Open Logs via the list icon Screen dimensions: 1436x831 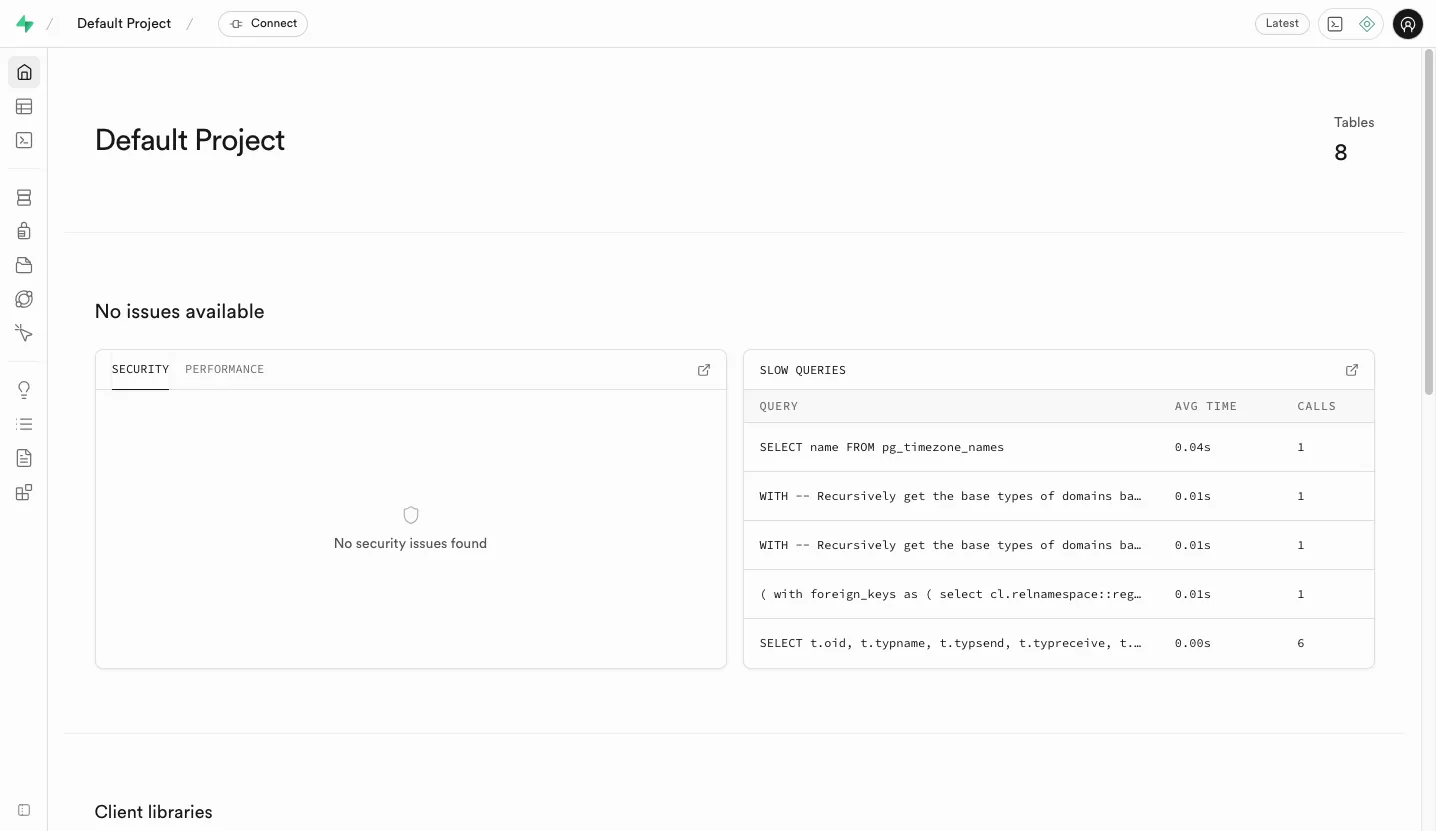coord(24,424)
